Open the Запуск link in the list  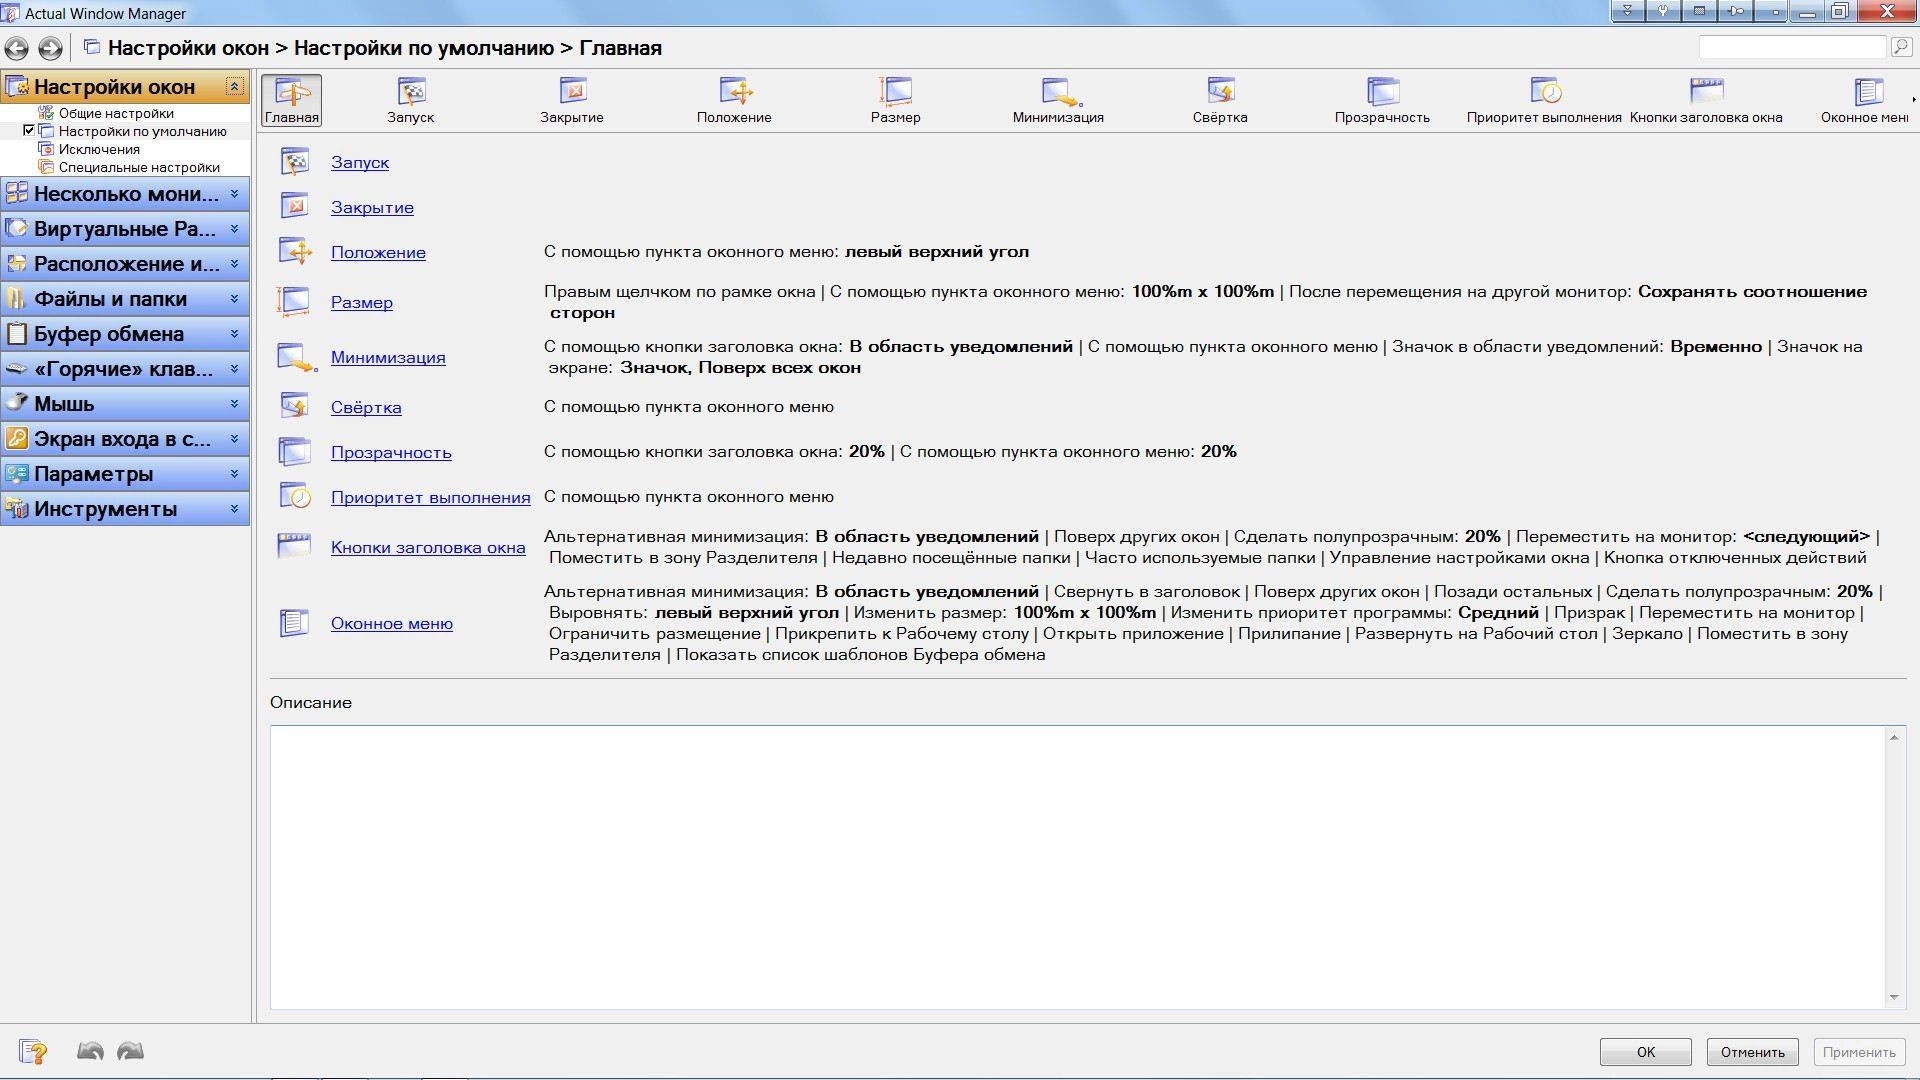tap(360, 162)
